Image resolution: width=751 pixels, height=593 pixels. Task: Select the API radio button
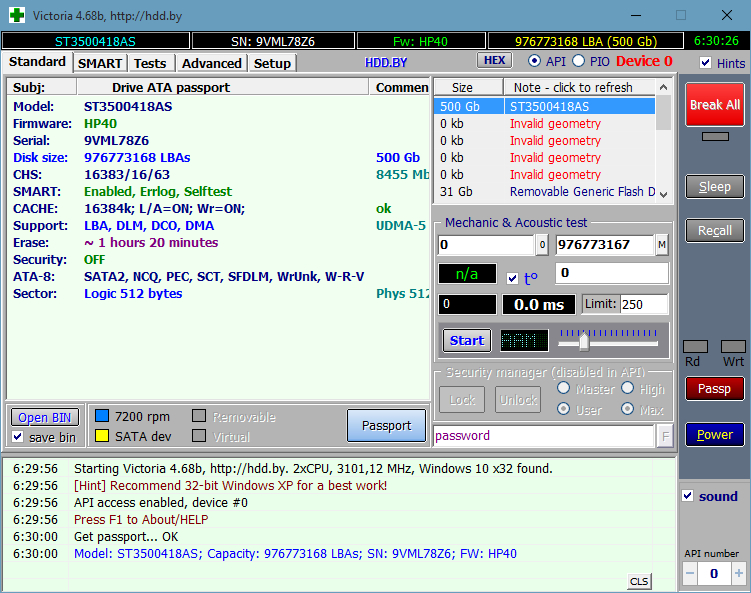point(534,61)
